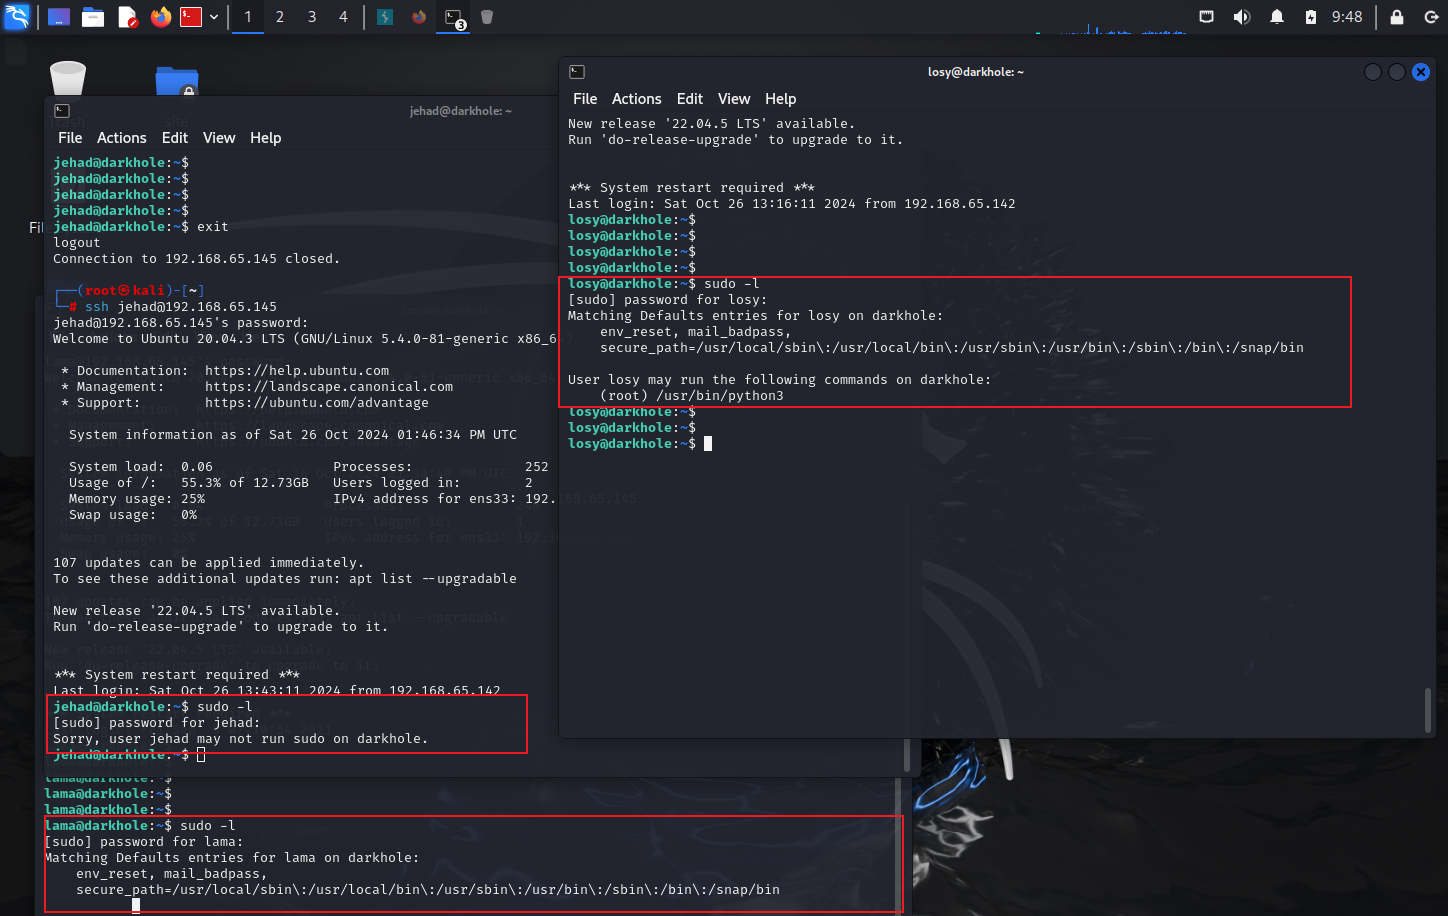Screen dimensions: 1448x916
Task: Click 'Connection to 192.168.65.145 closed.' text
Action: tap(197, 259)
